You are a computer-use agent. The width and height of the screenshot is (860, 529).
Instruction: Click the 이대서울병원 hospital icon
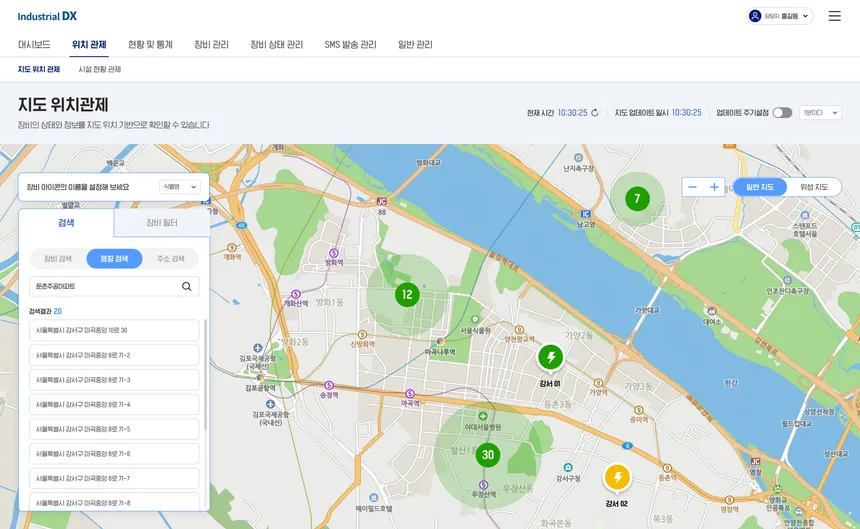483,416
